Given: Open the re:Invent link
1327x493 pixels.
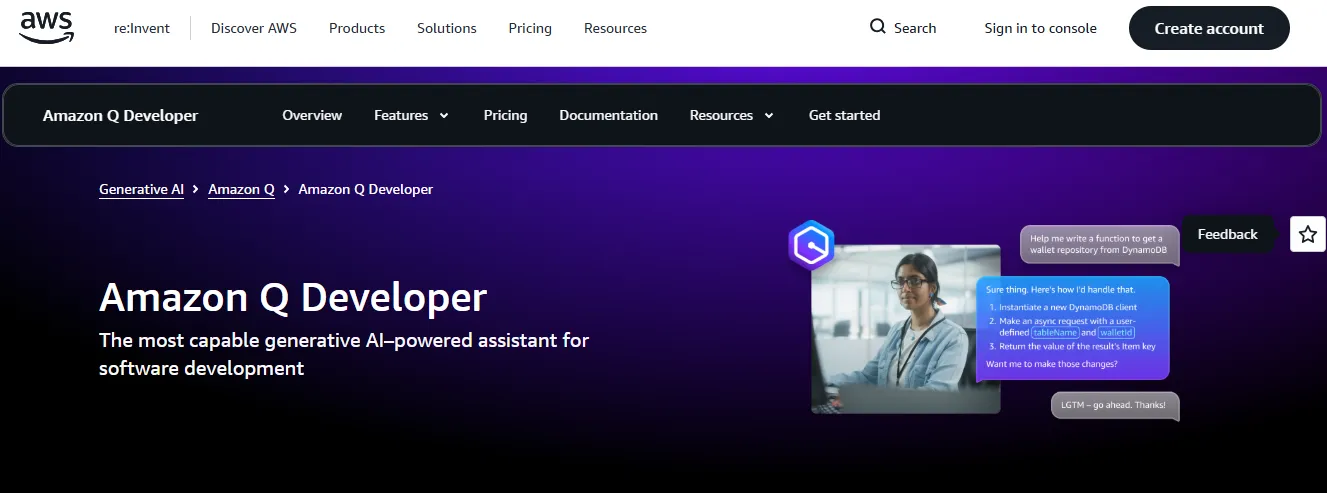Looking at the screenshot, I should (x=142, y=28).
